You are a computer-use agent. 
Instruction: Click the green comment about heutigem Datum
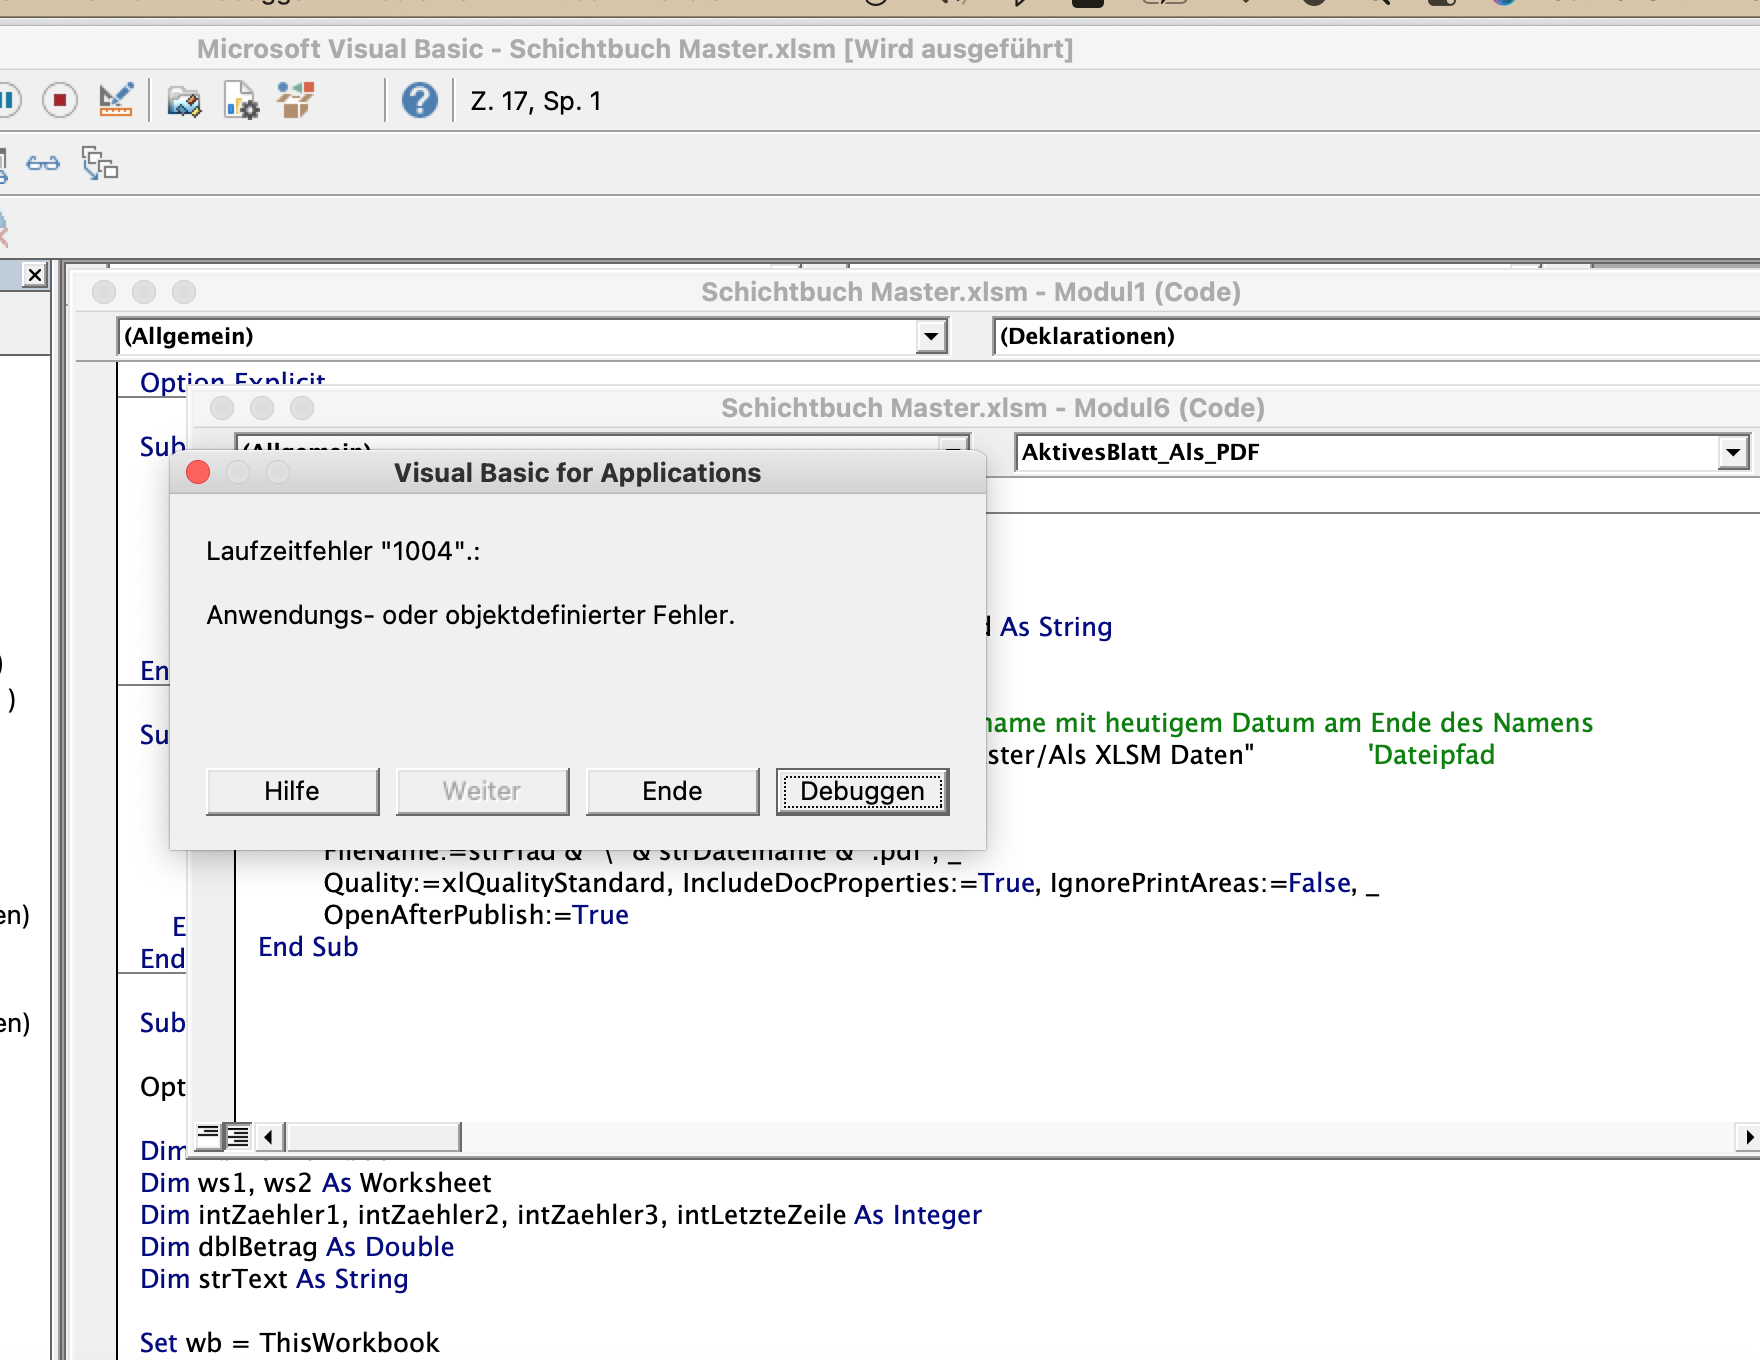point(1290,723)
